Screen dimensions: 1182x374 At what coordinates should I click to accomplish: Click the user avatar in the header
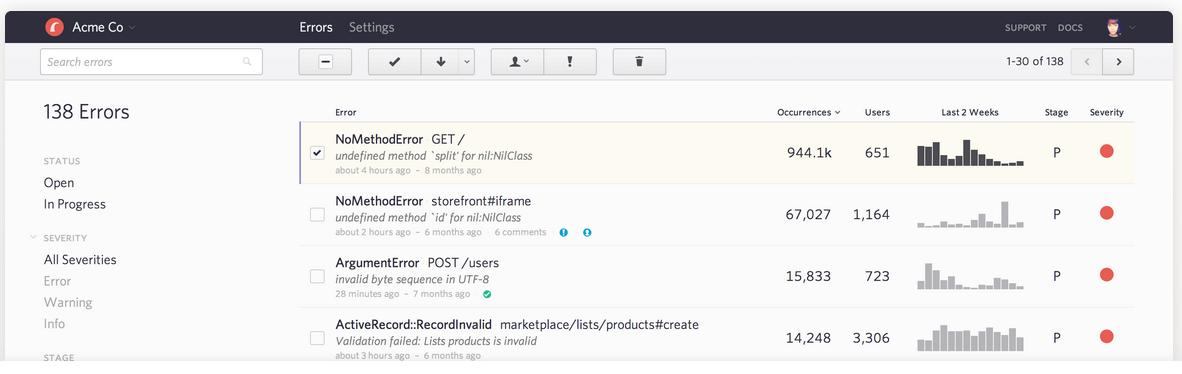point(1113,28)
